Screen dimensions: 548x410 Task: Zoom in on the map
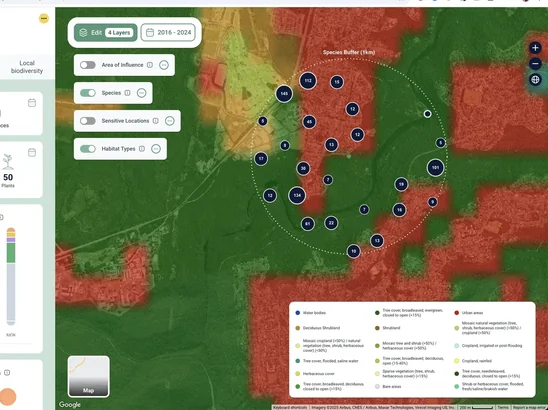[x=535, y=48]
